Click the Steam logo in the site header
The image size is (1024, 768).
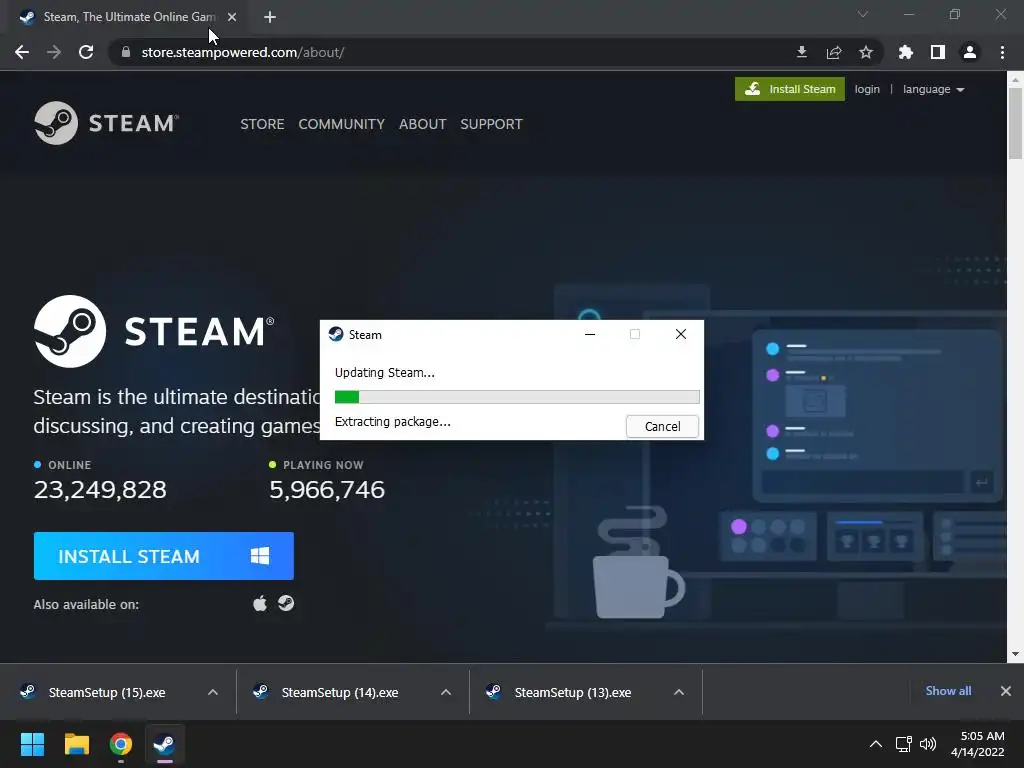pos(106,123)
